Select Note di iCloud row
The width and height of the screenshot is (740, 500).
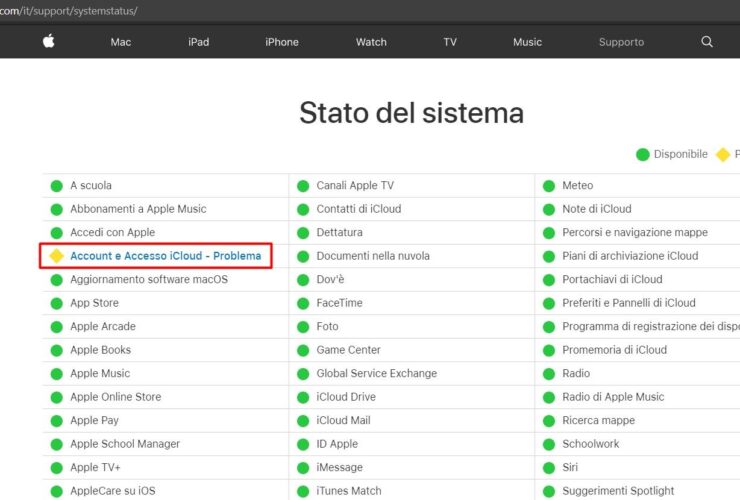tap(638, 209)
